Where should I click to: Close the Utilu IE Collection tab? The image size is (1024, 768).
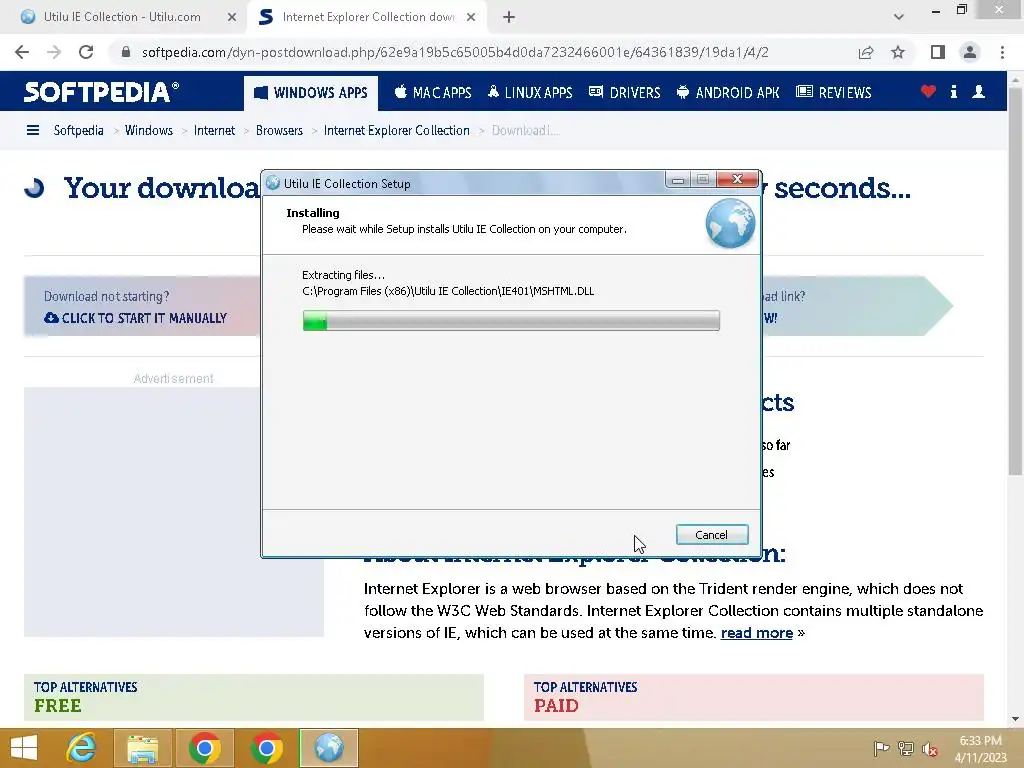[232, 17]
